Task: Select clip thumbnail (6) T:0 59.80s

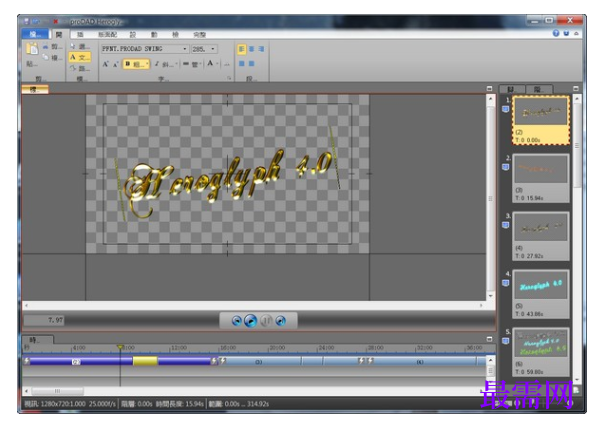Action: (541, 352)
